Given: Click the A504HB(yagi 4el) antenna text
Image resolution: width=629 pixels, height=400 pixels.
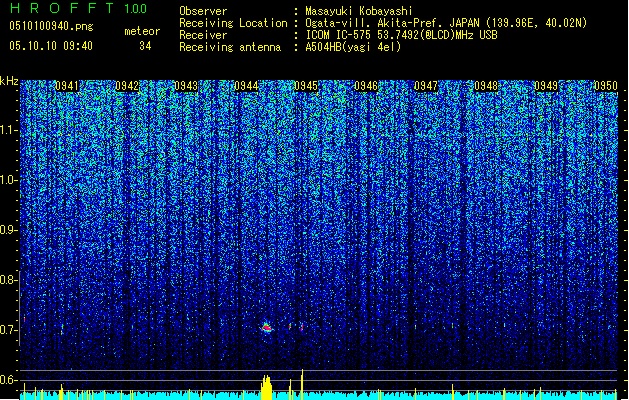Looking at the screenshot, I should click(353, 47).
